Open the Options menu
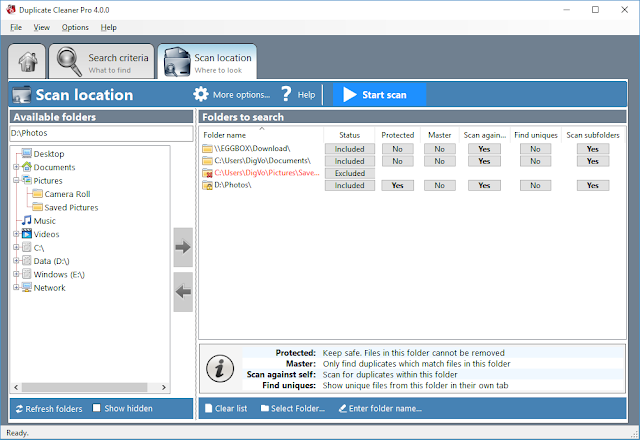Viewport: 640px width, 440px height. pyautogui.click(x=75, y=27)
